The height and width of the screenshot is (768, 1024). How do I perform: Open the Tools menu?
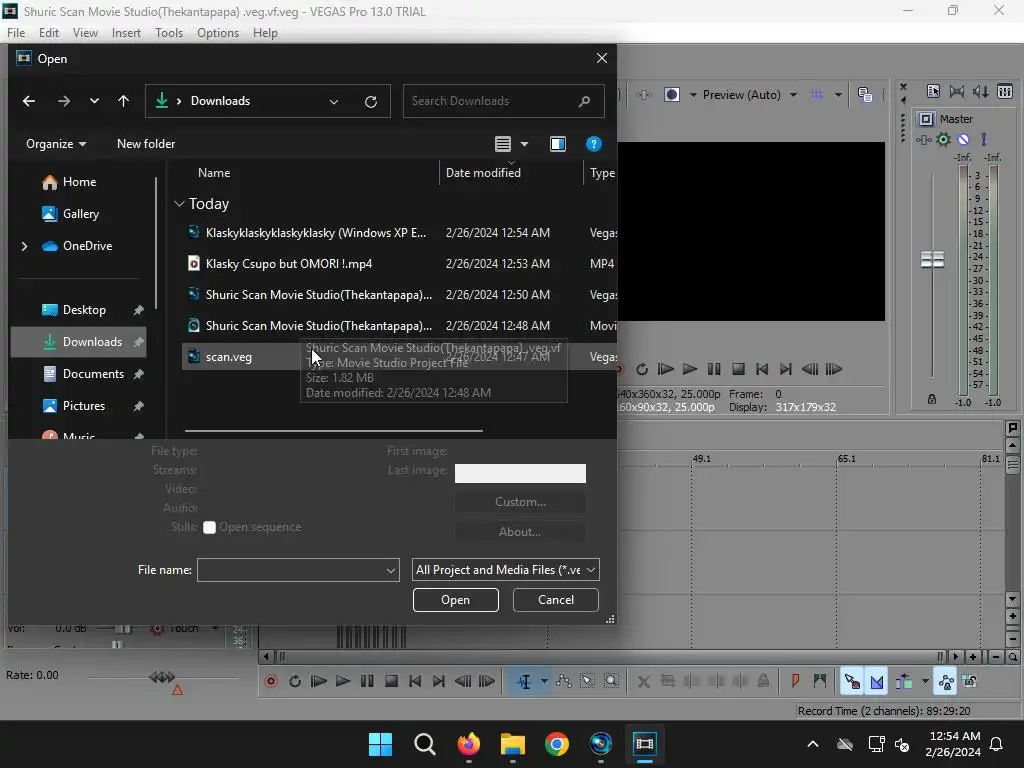[168, 33]
